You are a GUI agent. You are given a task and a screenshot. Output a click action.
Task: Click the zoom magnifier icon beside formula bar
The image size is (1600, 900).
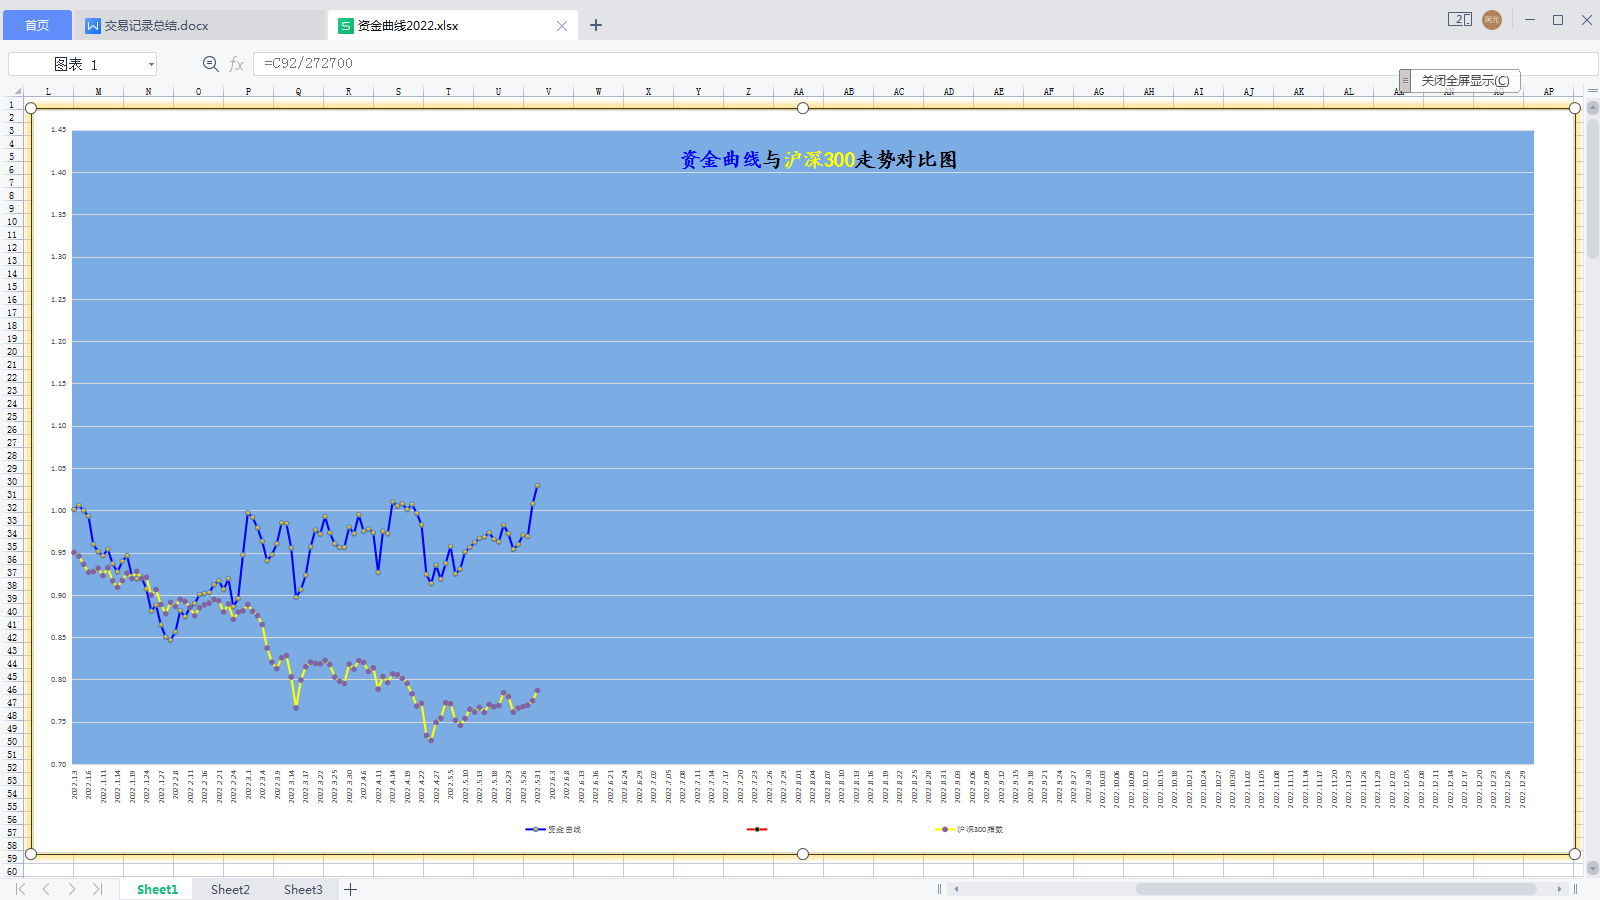(x=210, y=63)
